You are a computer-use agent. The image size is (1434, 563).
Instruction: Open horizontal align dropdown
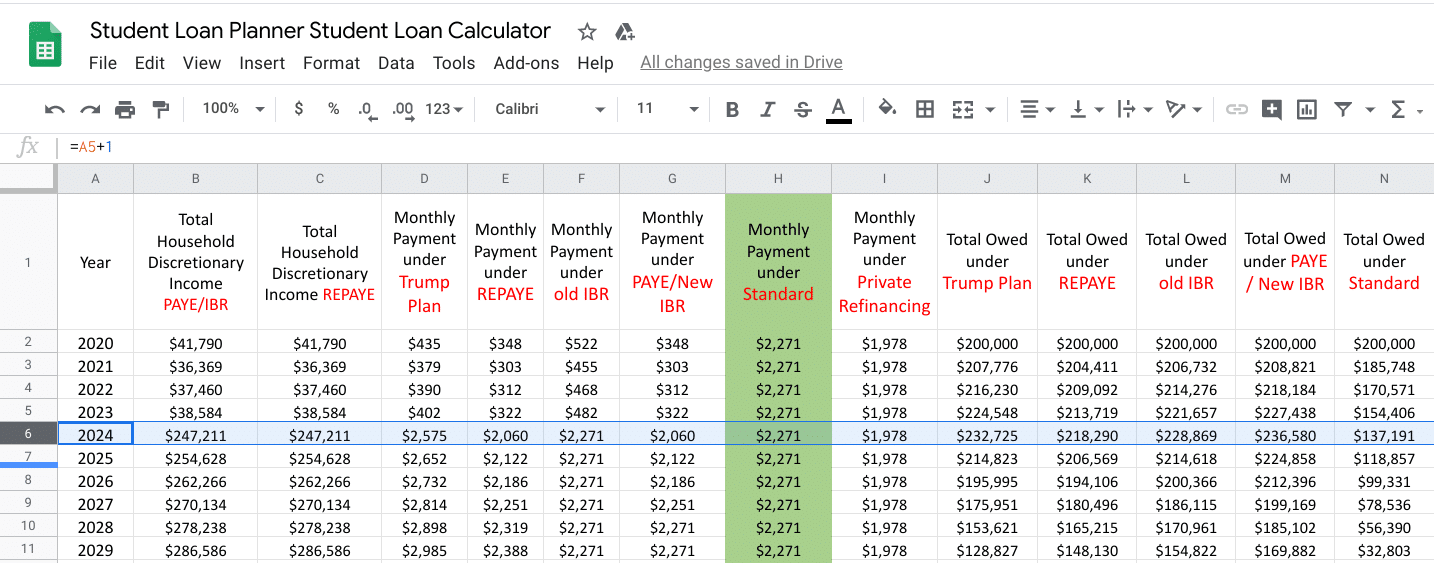1037,109
